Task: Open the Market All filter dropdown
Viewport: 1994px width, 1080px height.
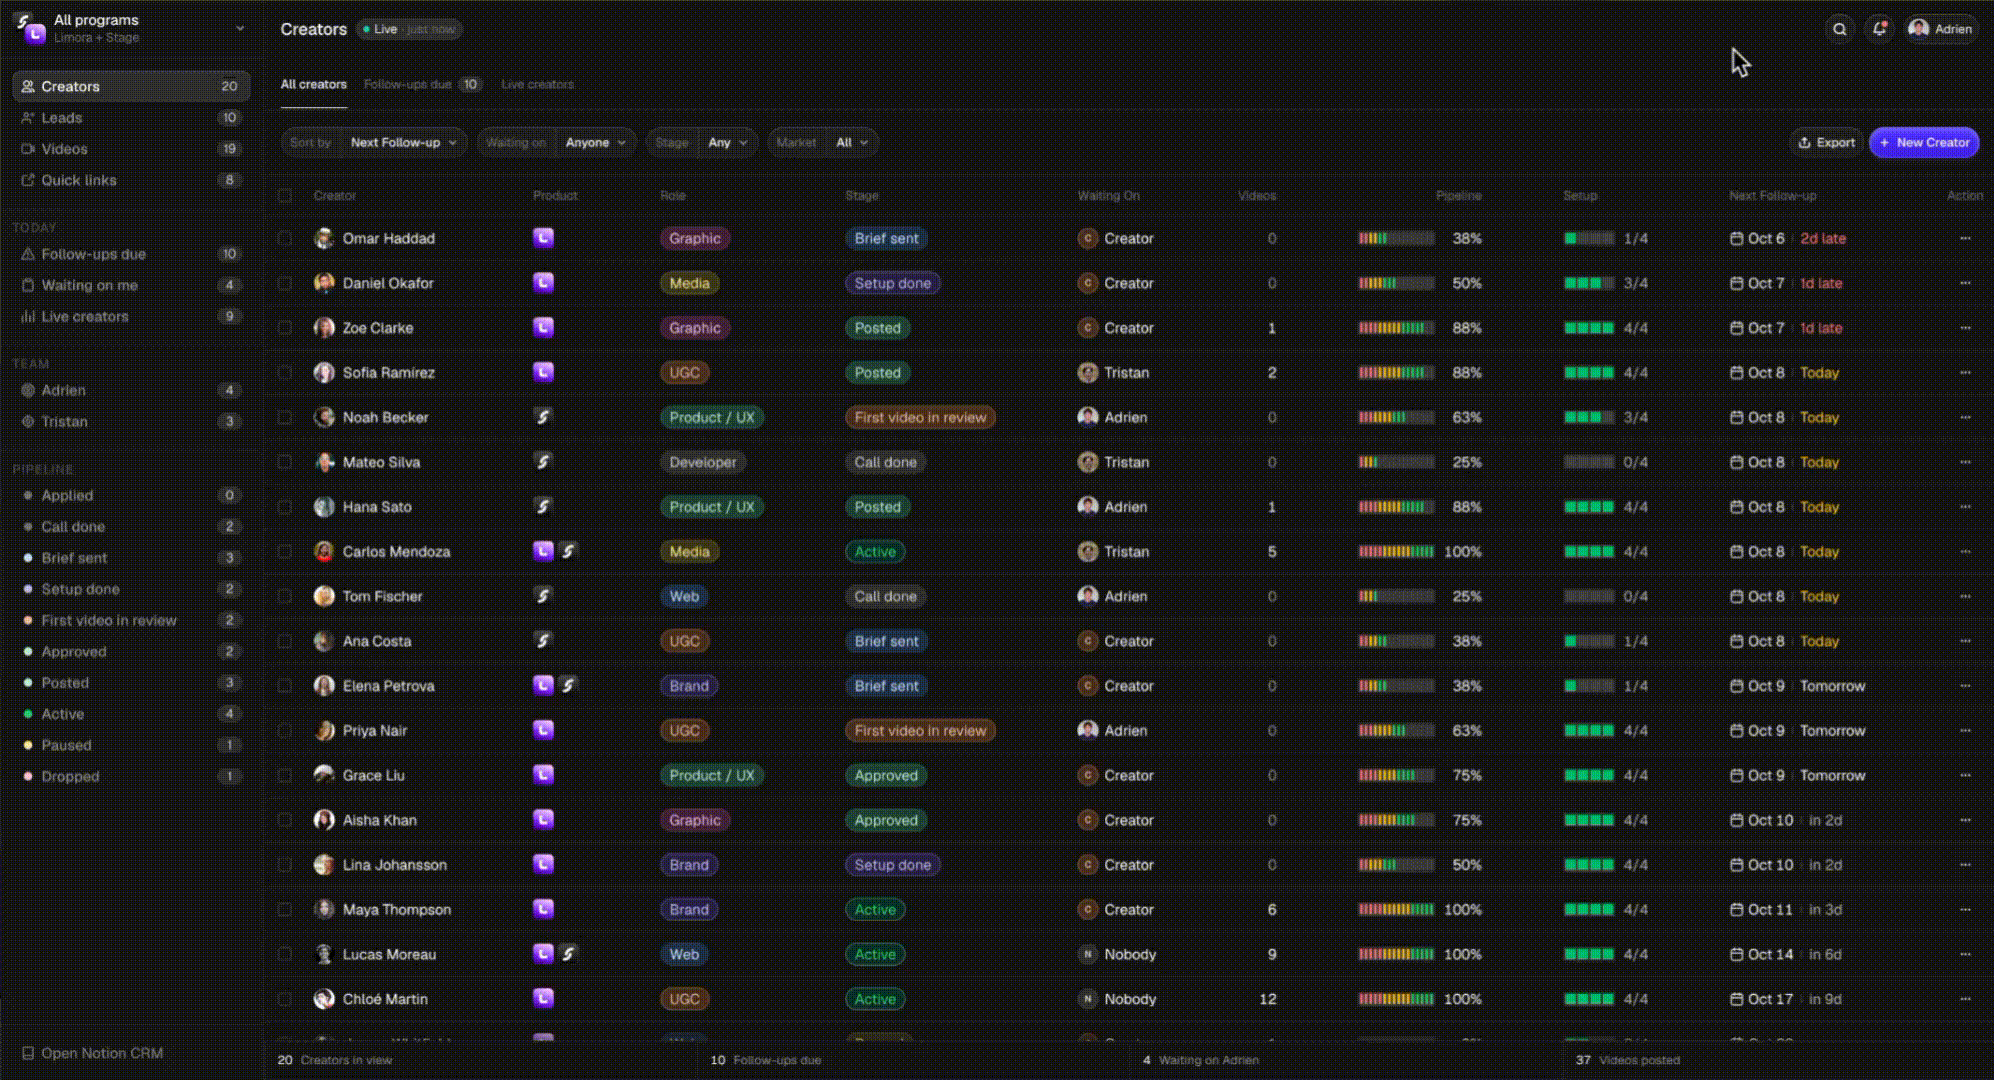Action: point(822,142)
